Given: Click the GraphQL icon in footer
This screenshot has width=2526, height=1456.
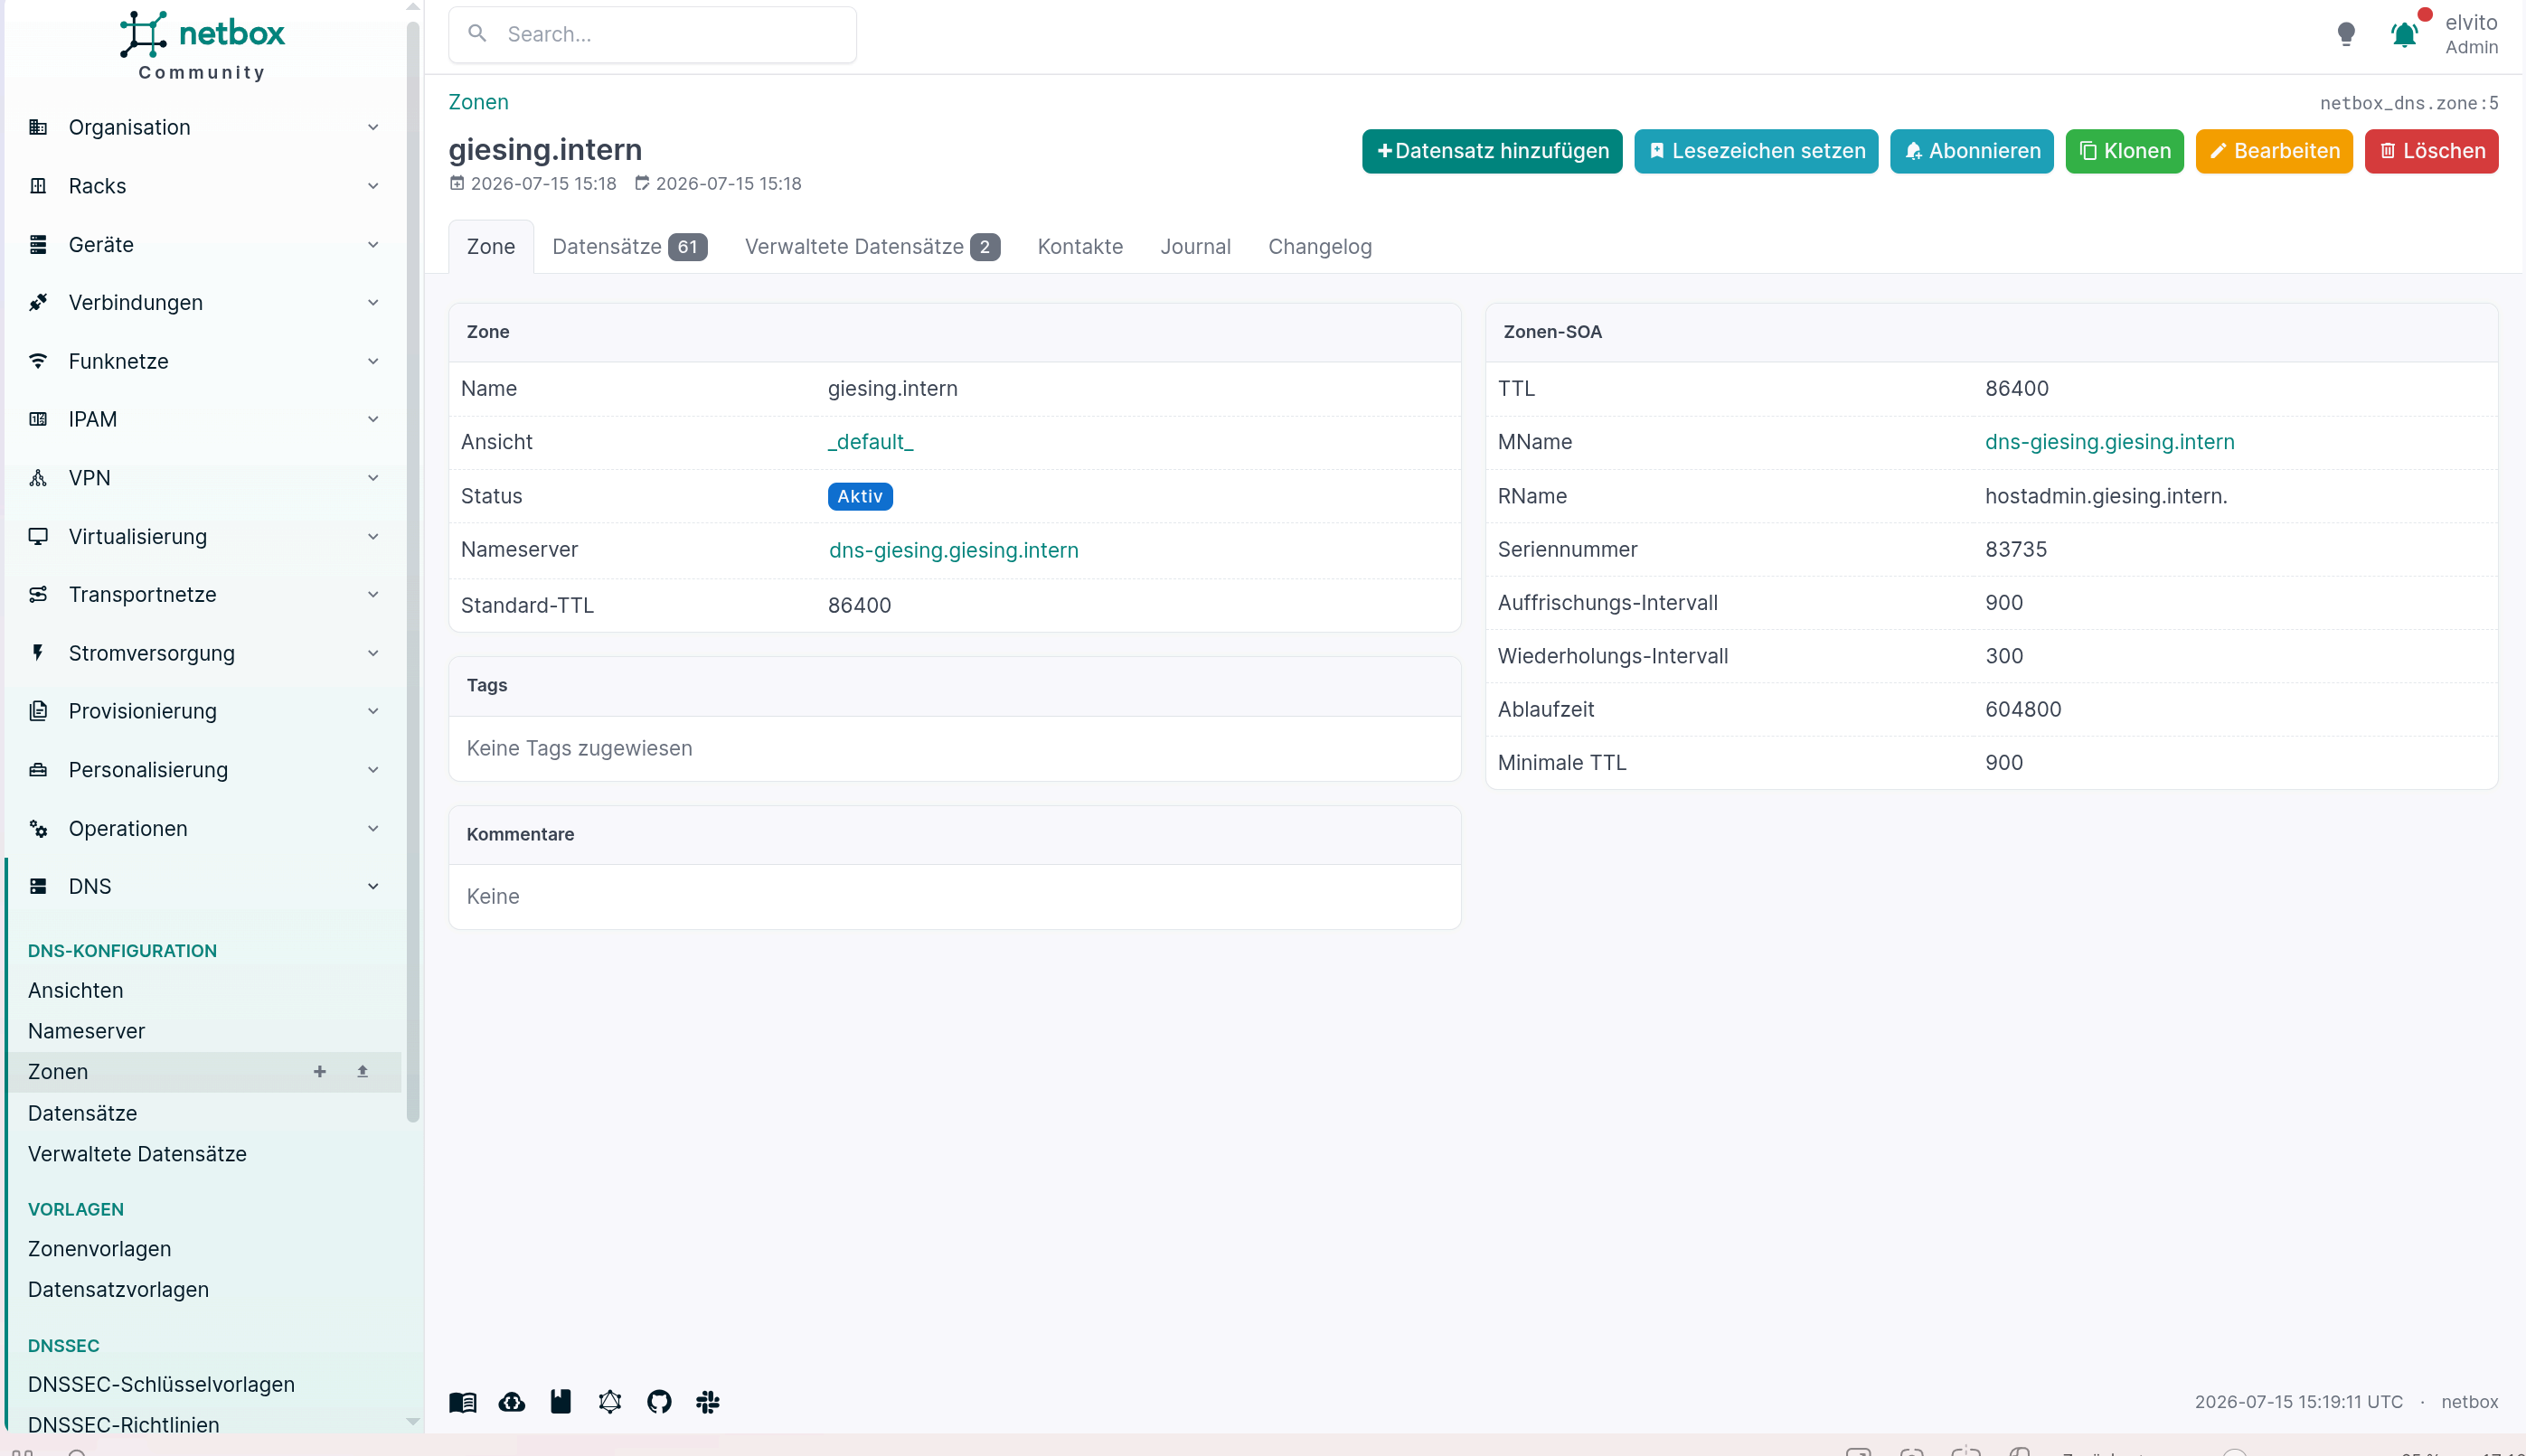Looking at the screenshot, I should point(610,1402).
